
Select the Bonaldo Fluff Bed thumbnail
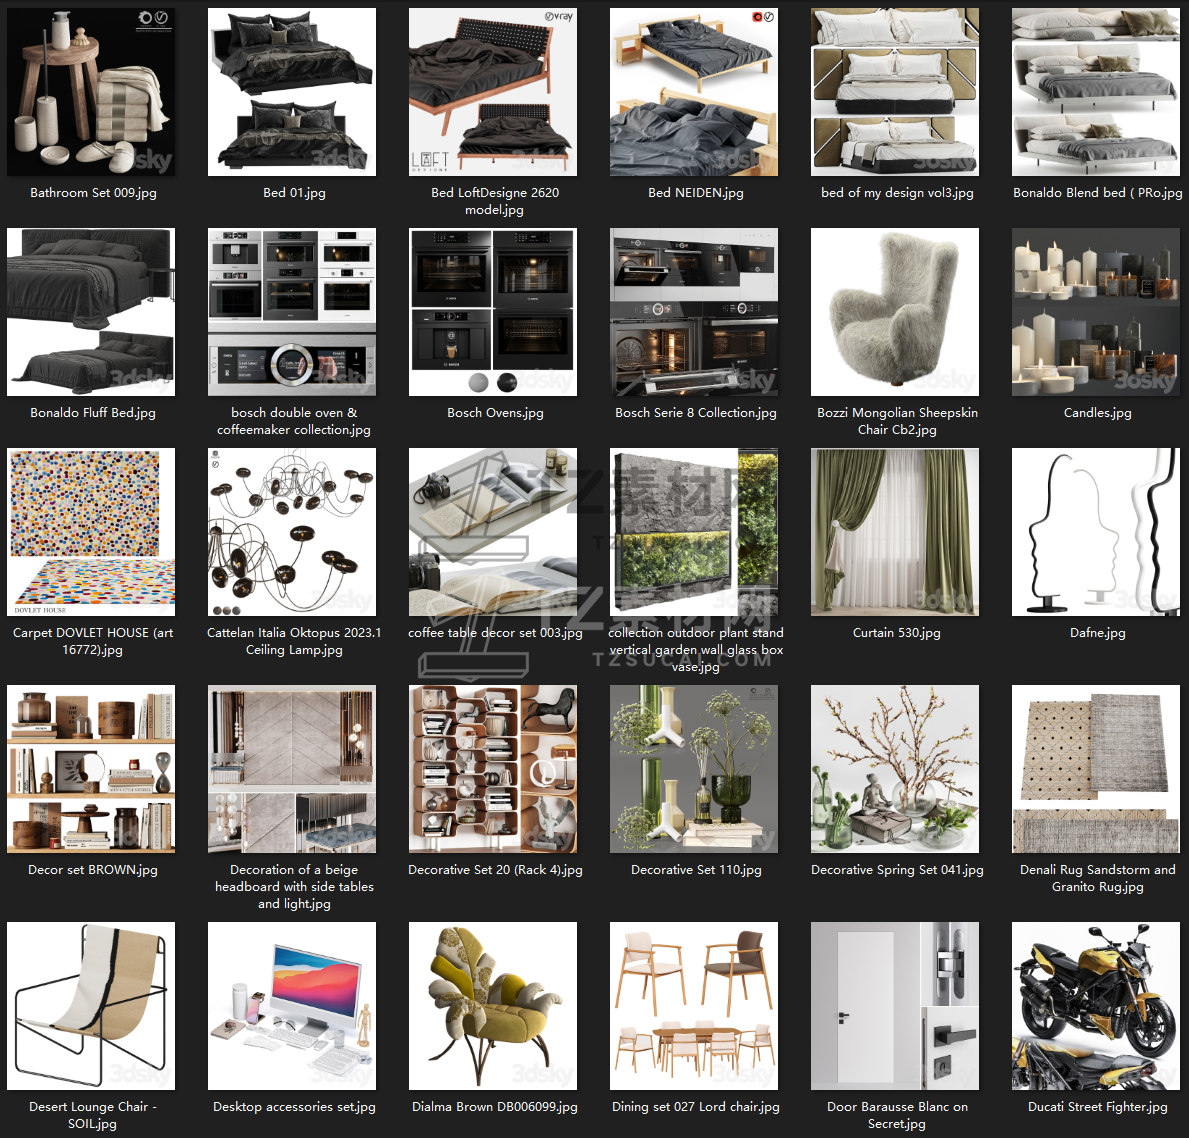click(x=91, y=312)
